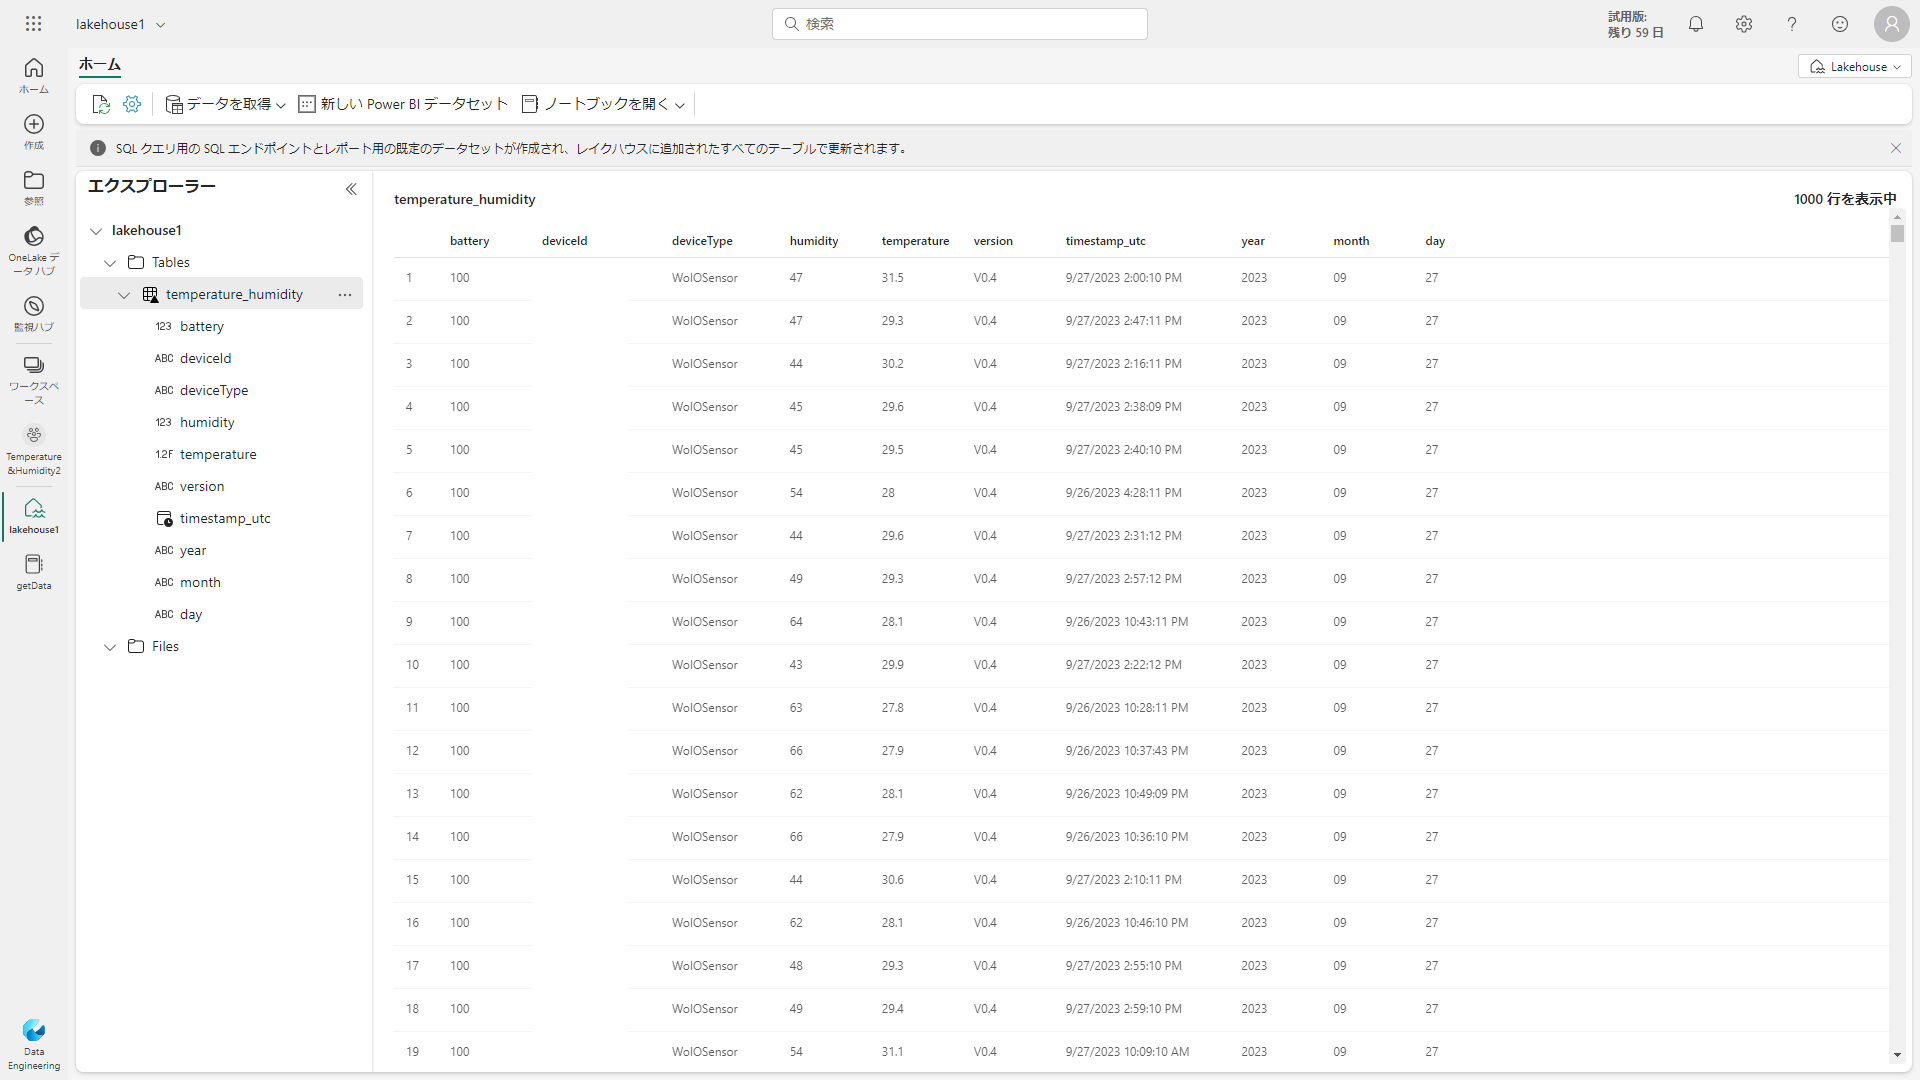Image resolution: width=1920 pixels, height=1080 pixels.
Task: Click the refresh icon in toolbar
Action: click(100, 104)
